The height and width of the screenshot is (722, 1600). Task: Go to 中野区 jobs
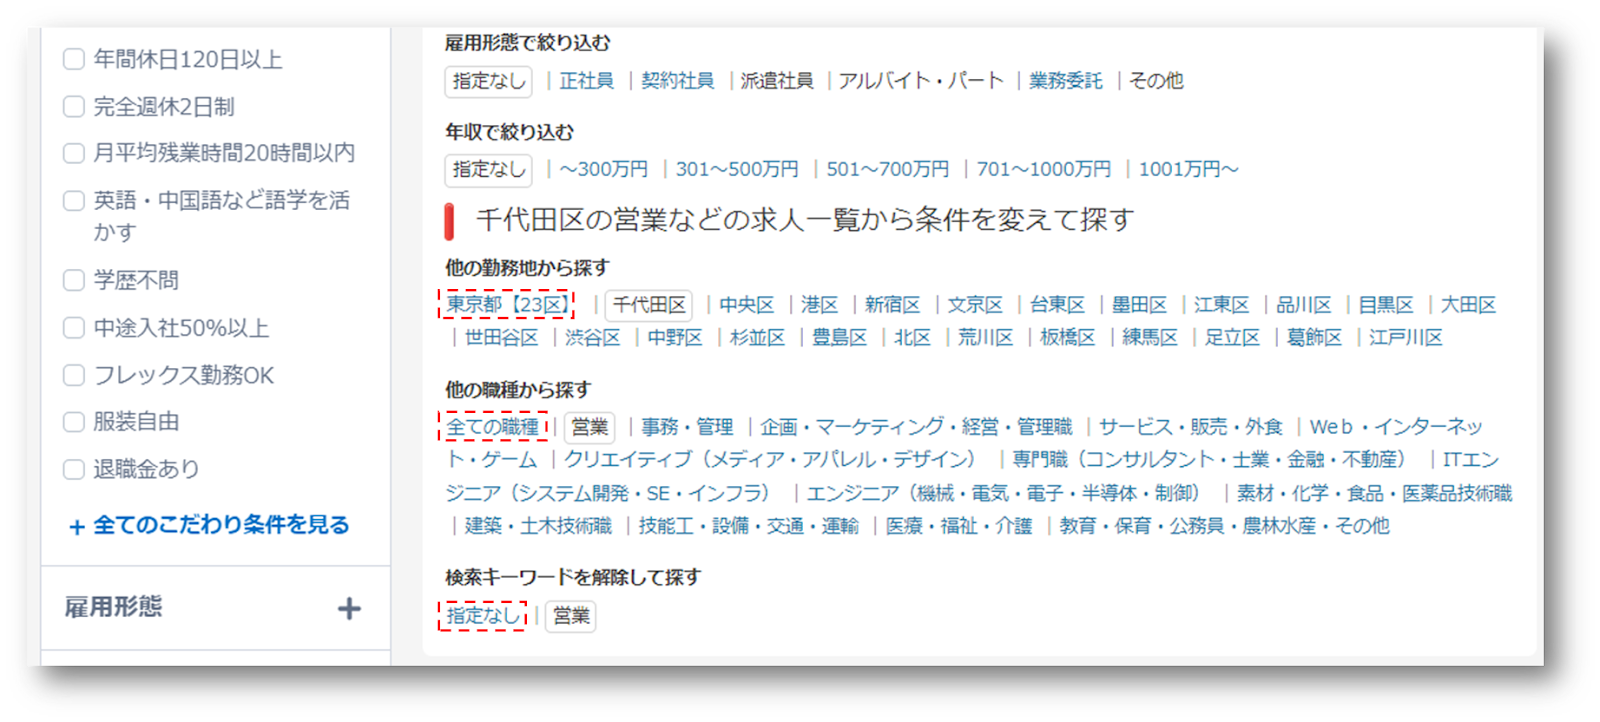pyautogui.click(x=675, y=338)
